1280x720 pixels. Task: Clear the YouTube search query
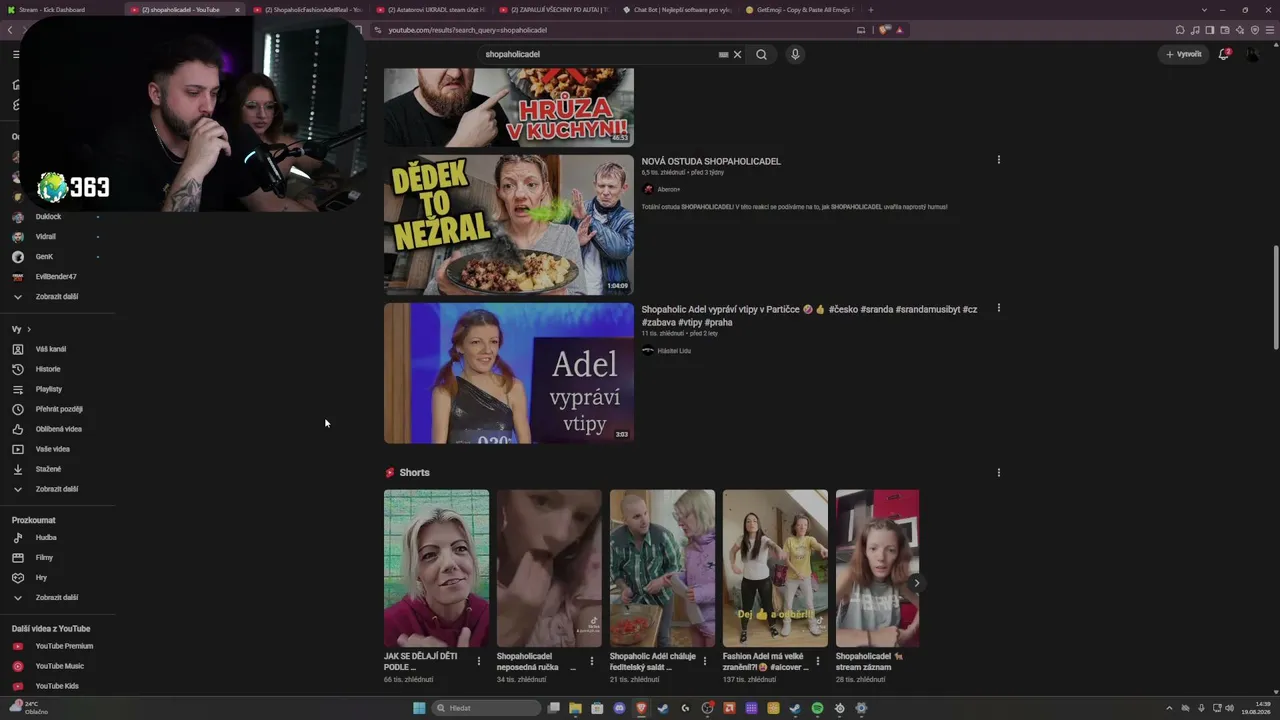click(738, 55)
